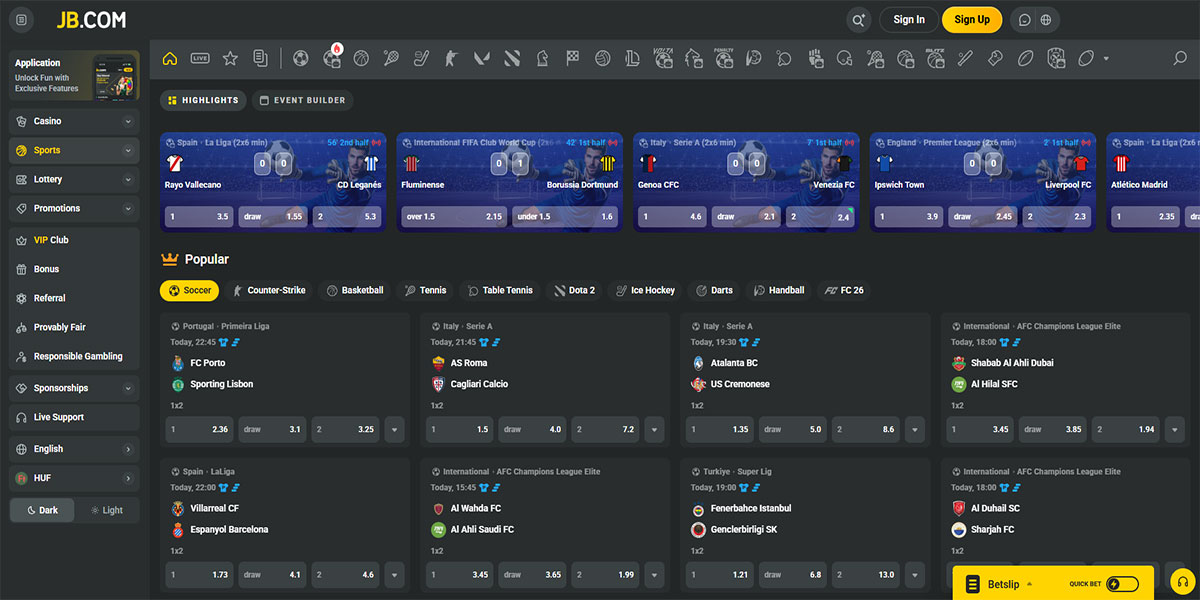
Task: Open favorites star icon
Action: 230,59
